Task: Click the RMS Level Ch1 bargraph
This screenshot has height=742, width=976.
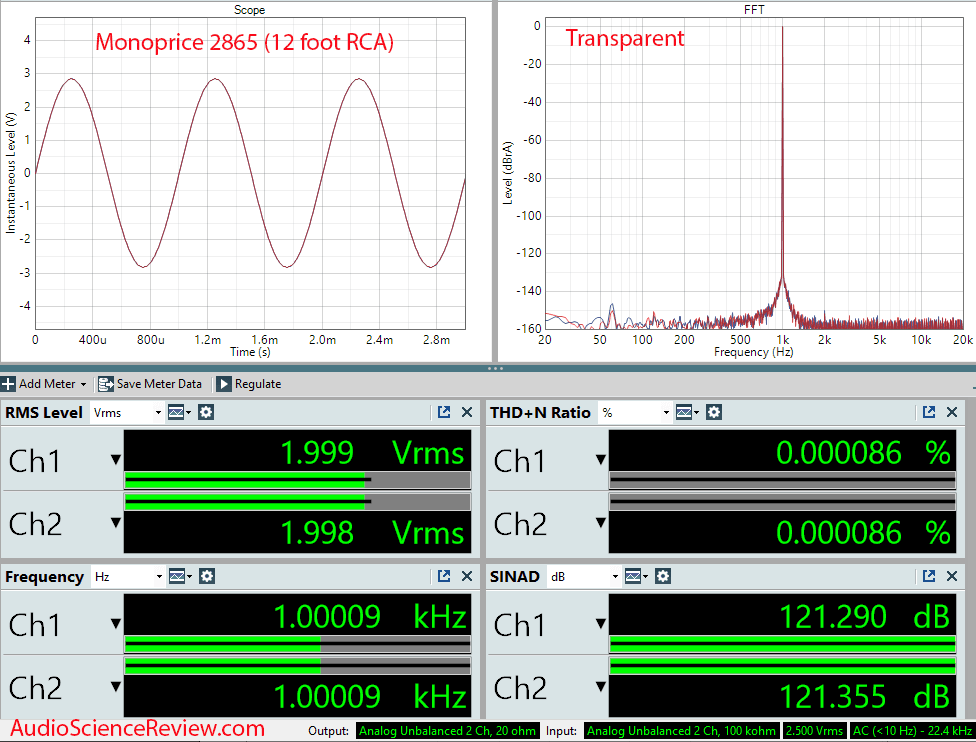Action: click(298, 480)
